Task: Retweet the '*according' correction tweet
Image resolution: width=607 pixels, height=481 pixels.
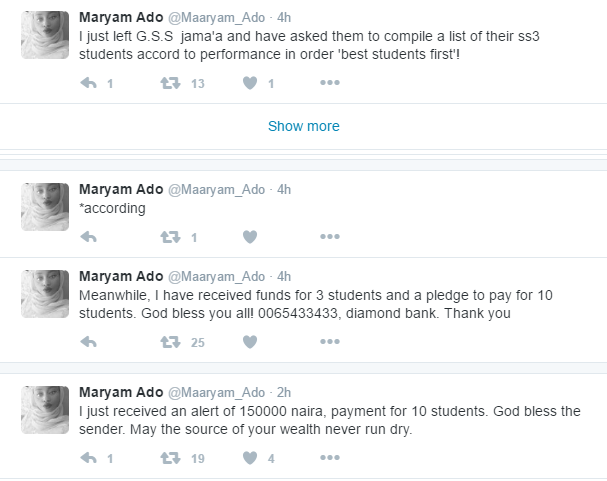Action: pos(171,236)
